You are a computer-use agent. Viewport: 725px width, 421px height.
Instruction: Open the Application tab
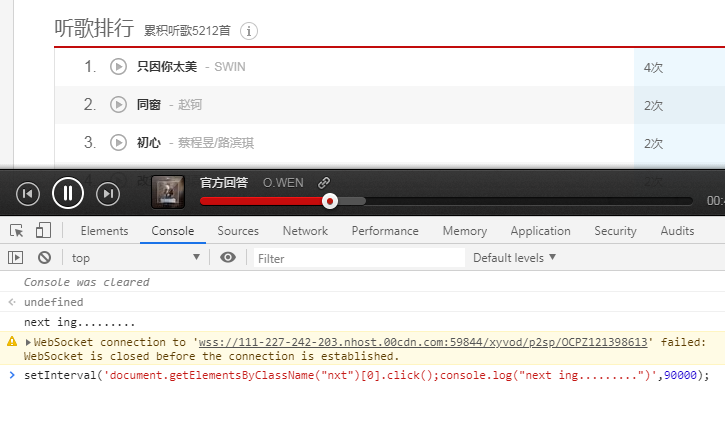pyautogui.click(x=541, y=231)
